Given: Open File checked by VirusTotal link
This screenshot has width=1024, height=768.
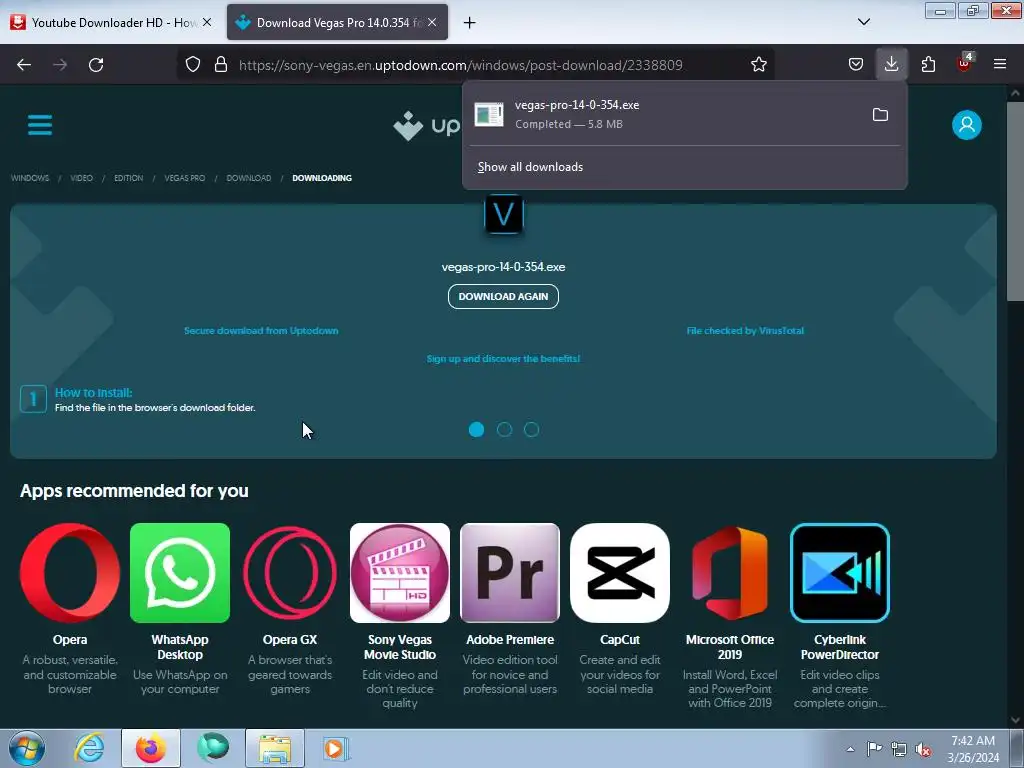Looking at the screenshot, I should tap(745, 331).
